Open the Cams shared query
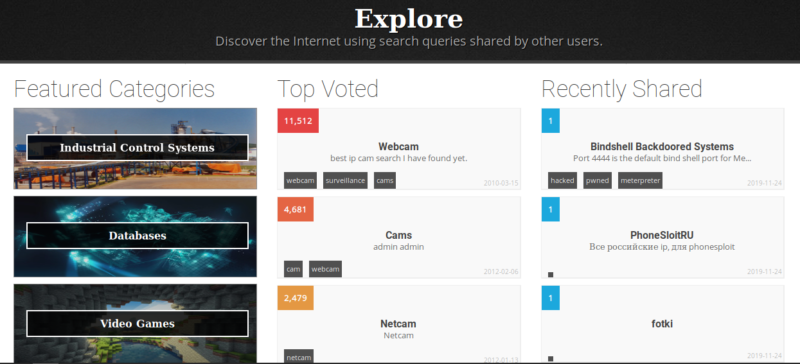 398,235
